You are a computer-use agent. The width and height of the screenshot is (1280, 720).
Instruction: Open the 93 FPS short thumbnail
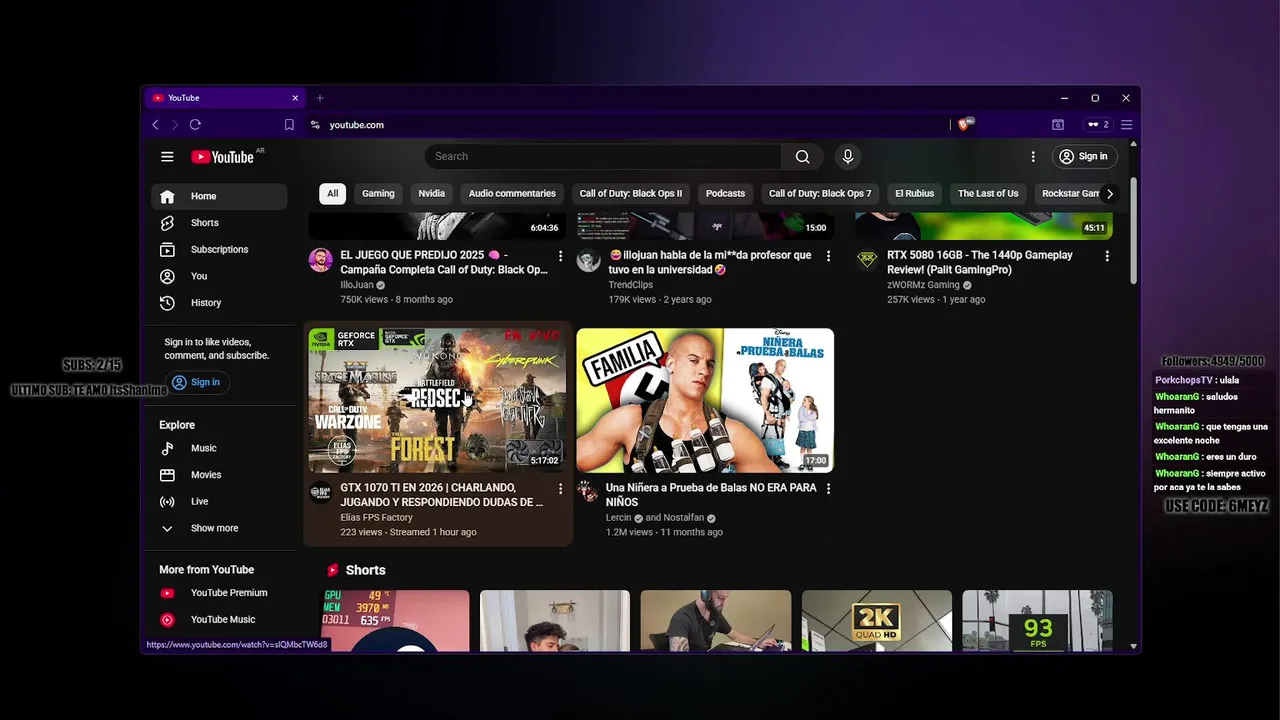[x=1037, y=621]
